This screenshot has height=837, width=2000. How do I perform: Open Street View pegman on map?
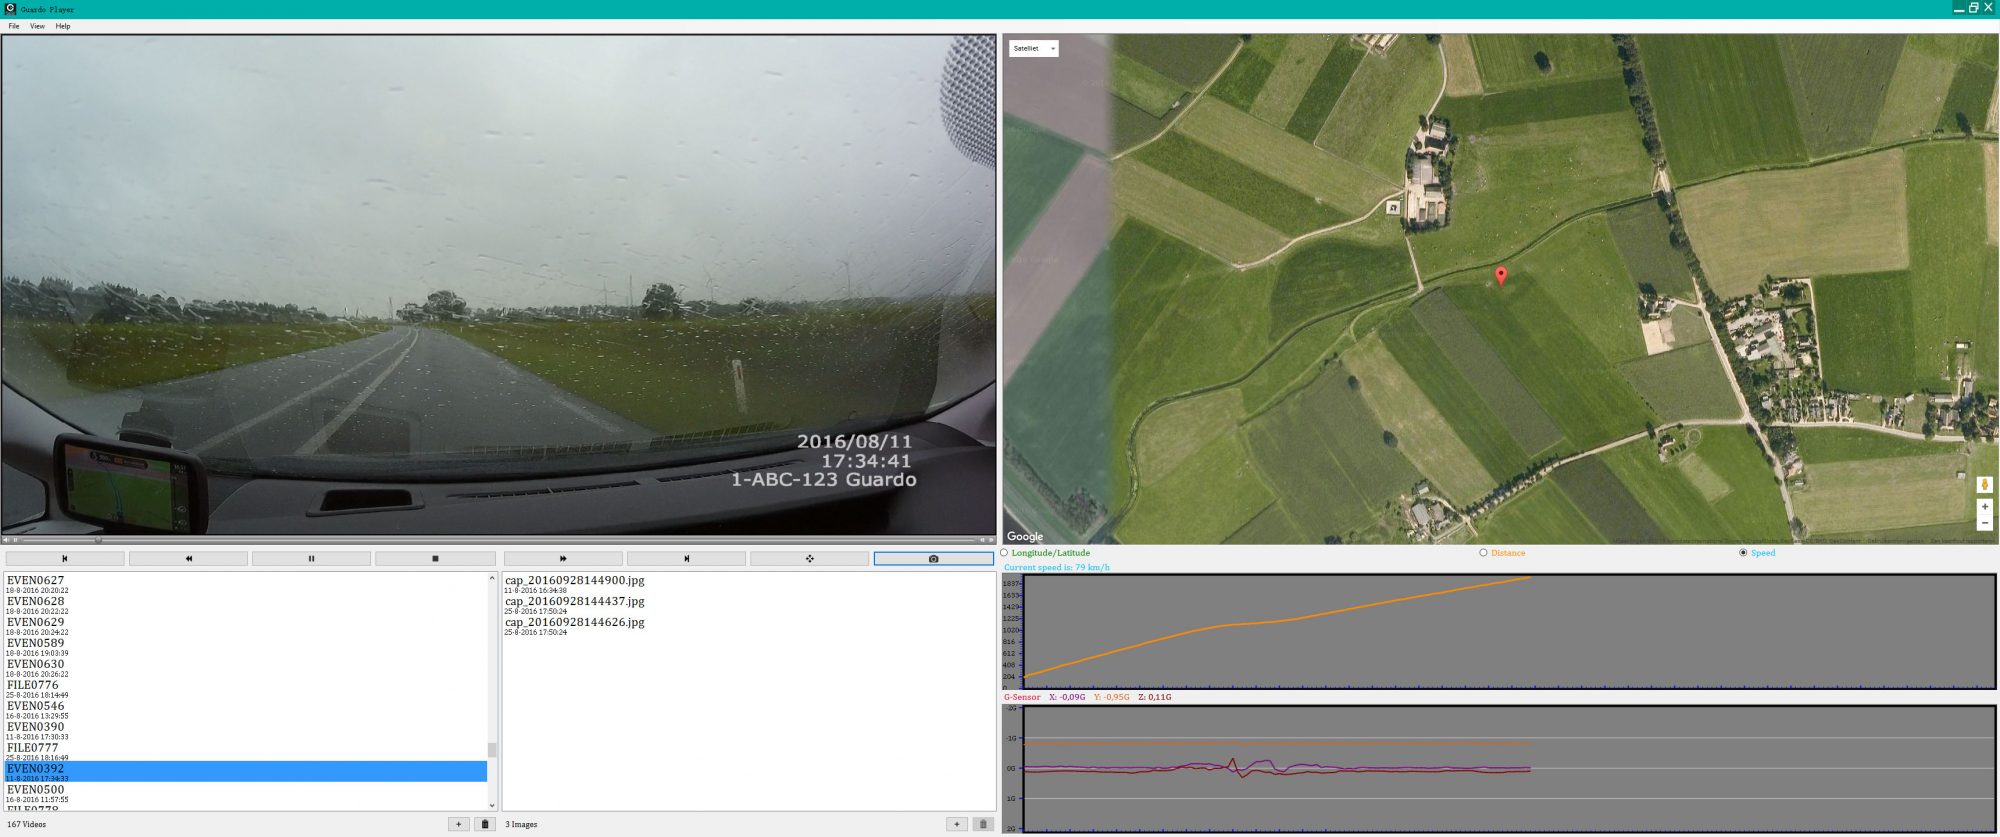click(x=1984, y=485)
